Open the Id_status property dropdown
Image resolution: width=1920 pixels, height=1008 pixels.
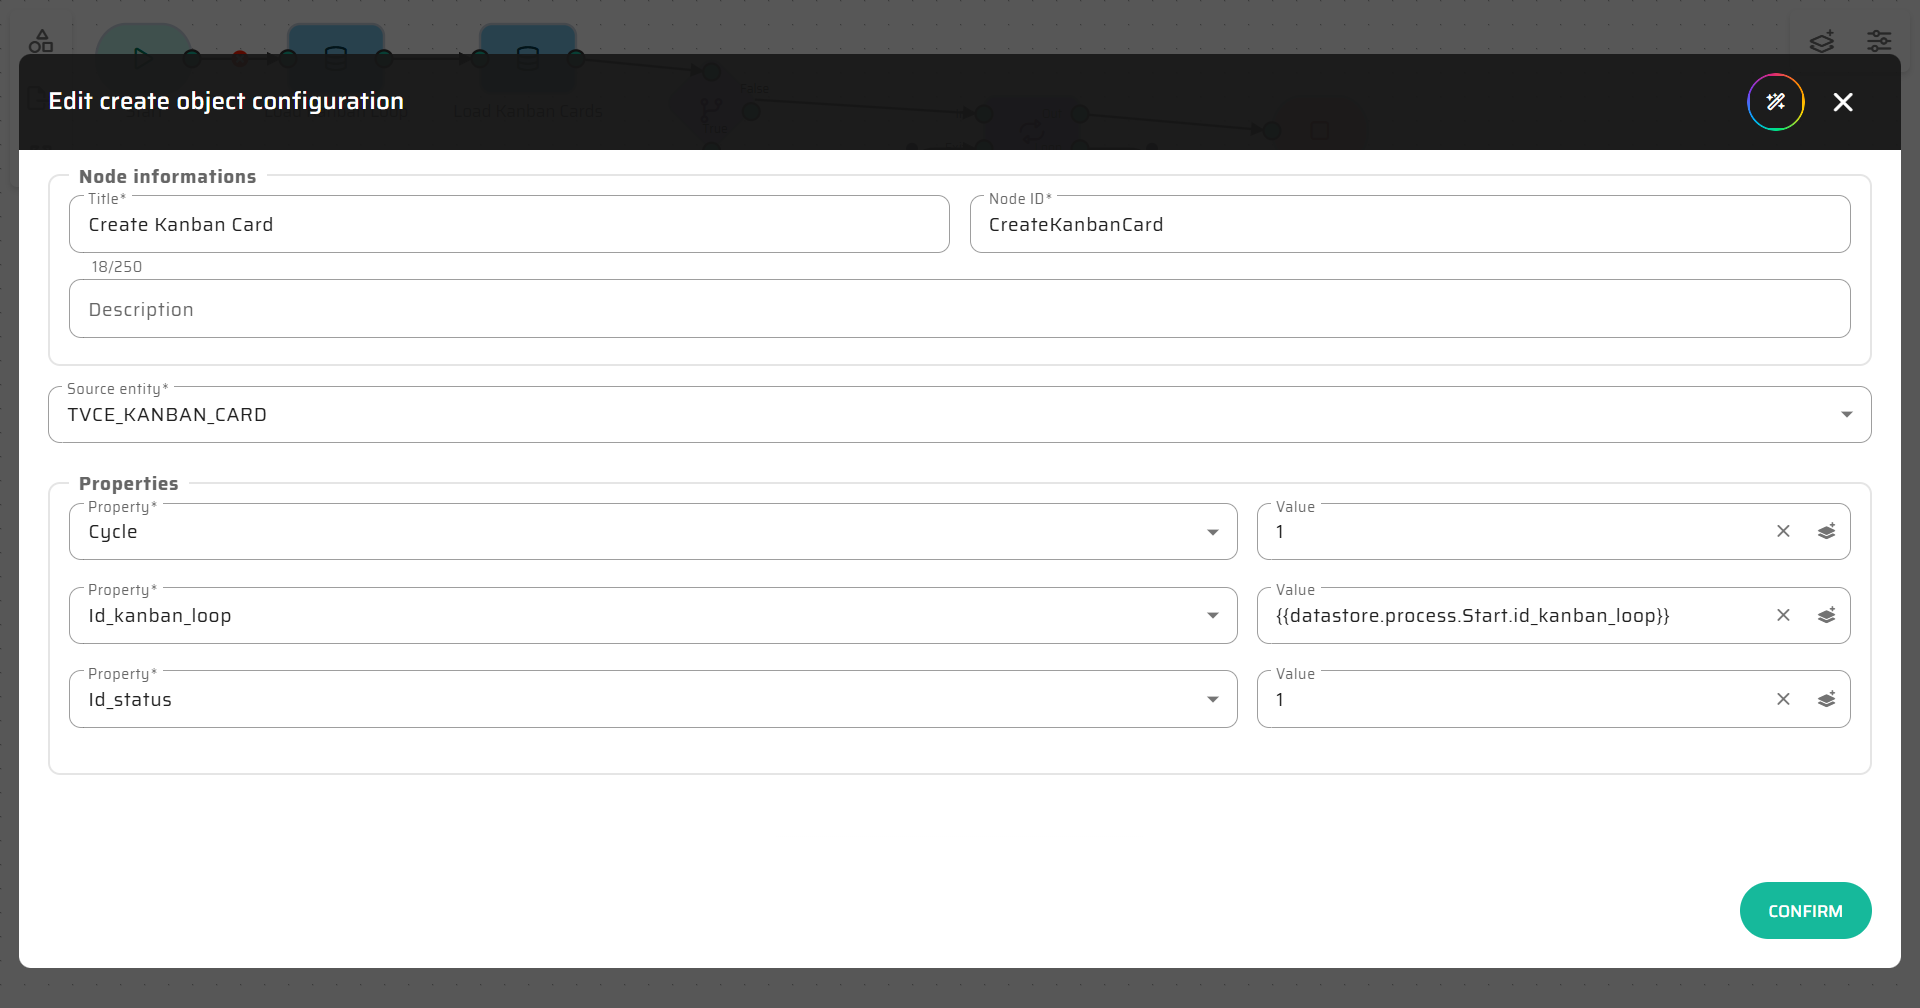pyautogui.click(x=1212, y=700)
